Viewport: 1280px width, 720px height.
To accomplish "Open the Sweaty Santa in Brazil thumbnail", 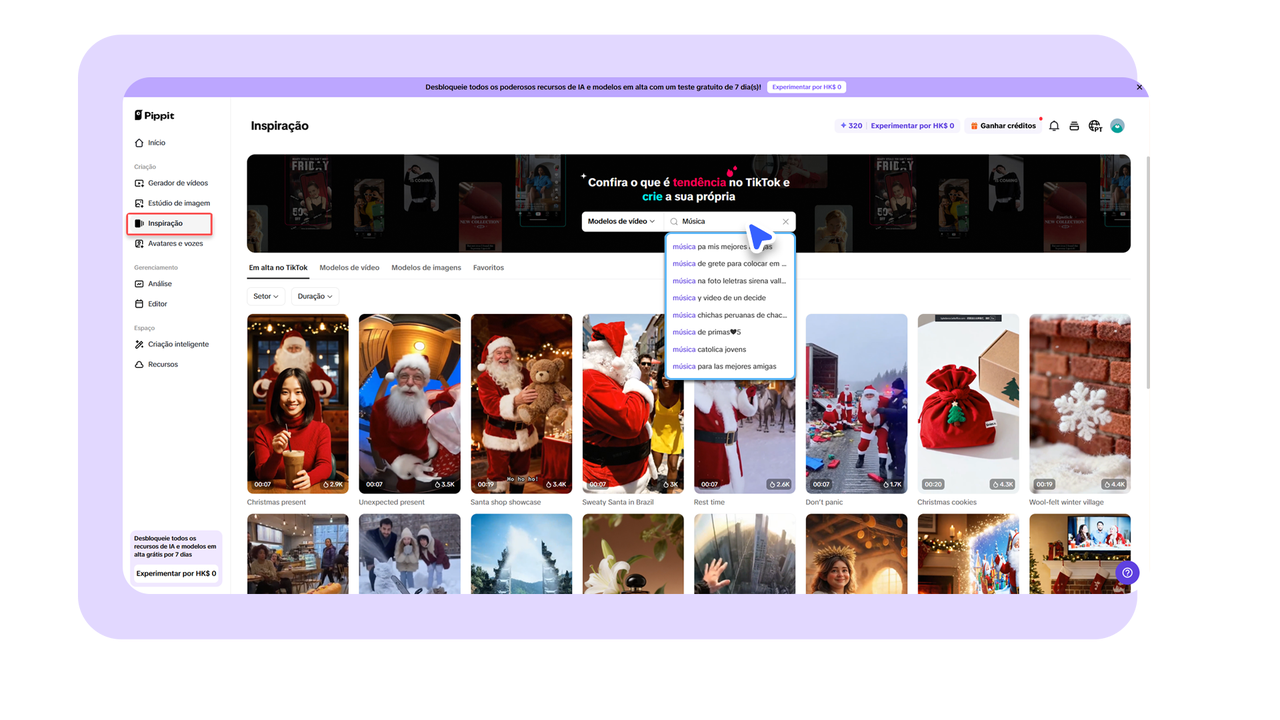I will click(x=633, y=404).
